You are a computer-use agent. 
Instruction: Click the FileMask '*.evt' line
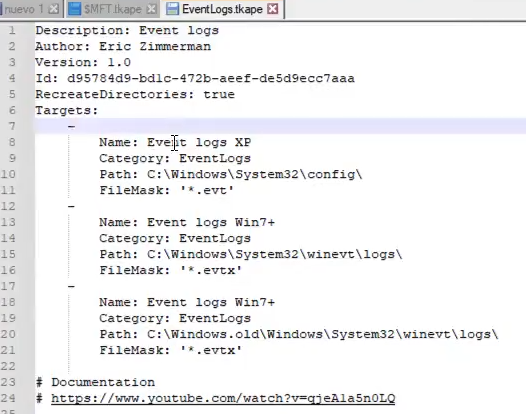[167, 190]
